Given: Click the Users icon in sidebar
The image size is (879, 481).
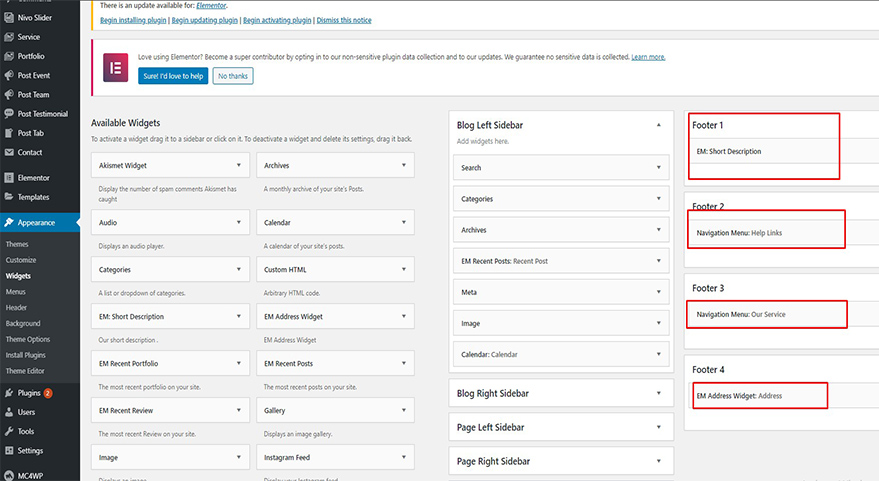Looking at the screenshot, I should [9, 412].
